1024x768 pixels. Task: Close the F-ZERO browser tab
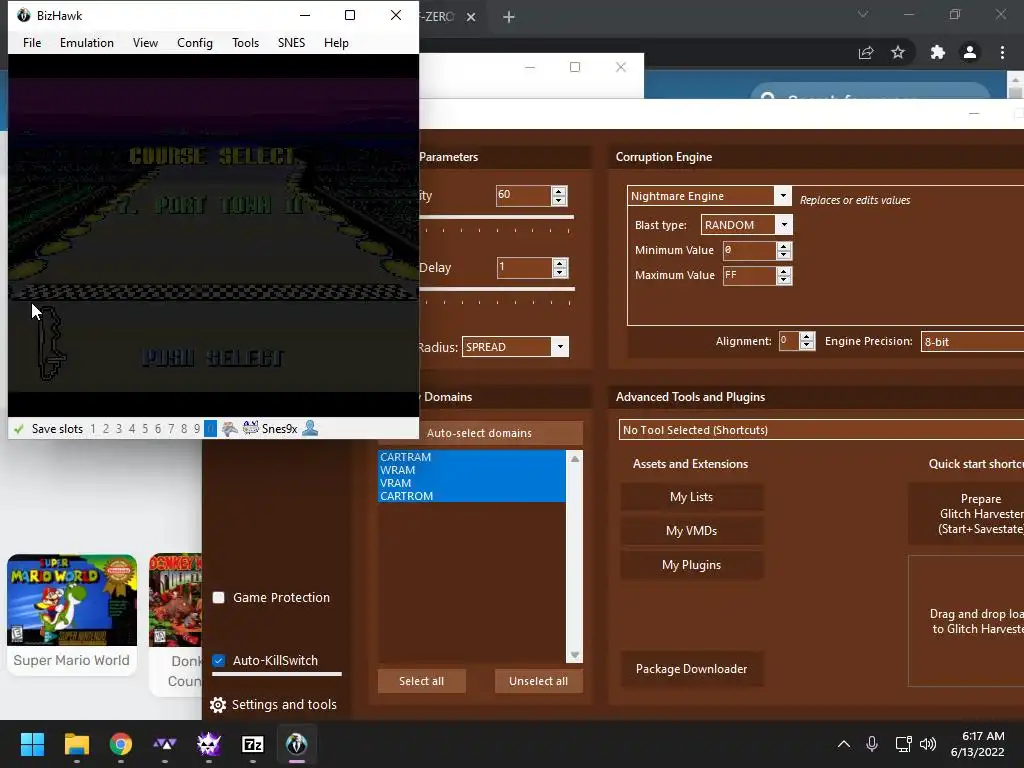coord(471,17)
